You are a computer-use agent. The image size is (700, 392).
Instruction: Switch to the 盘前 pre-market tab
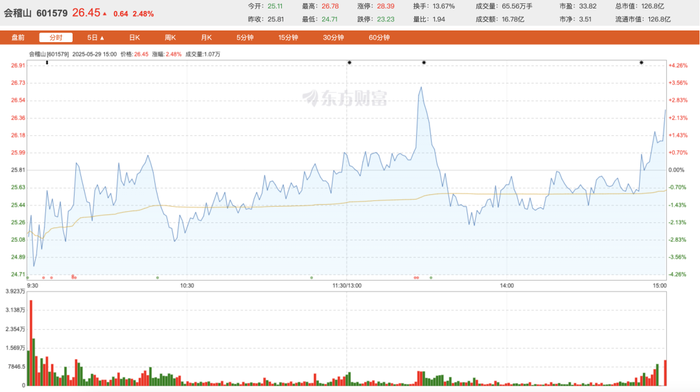pos(18,38)
